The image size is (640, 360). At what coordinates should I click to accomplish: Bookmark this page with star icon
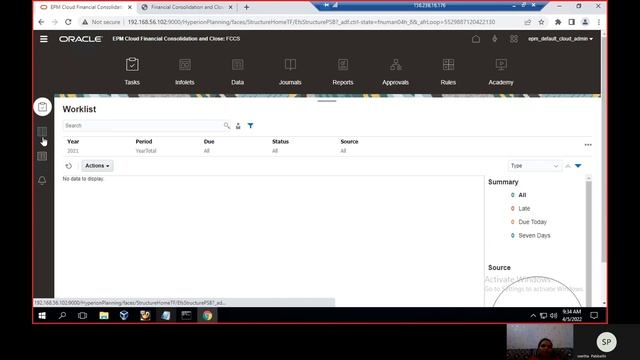[x=541, y=22]
